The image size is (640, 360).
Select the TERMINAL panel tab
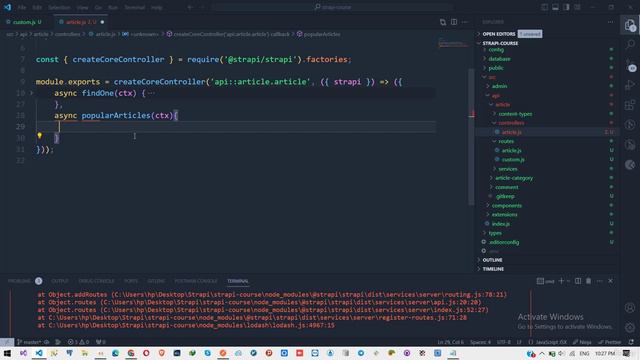238,281
